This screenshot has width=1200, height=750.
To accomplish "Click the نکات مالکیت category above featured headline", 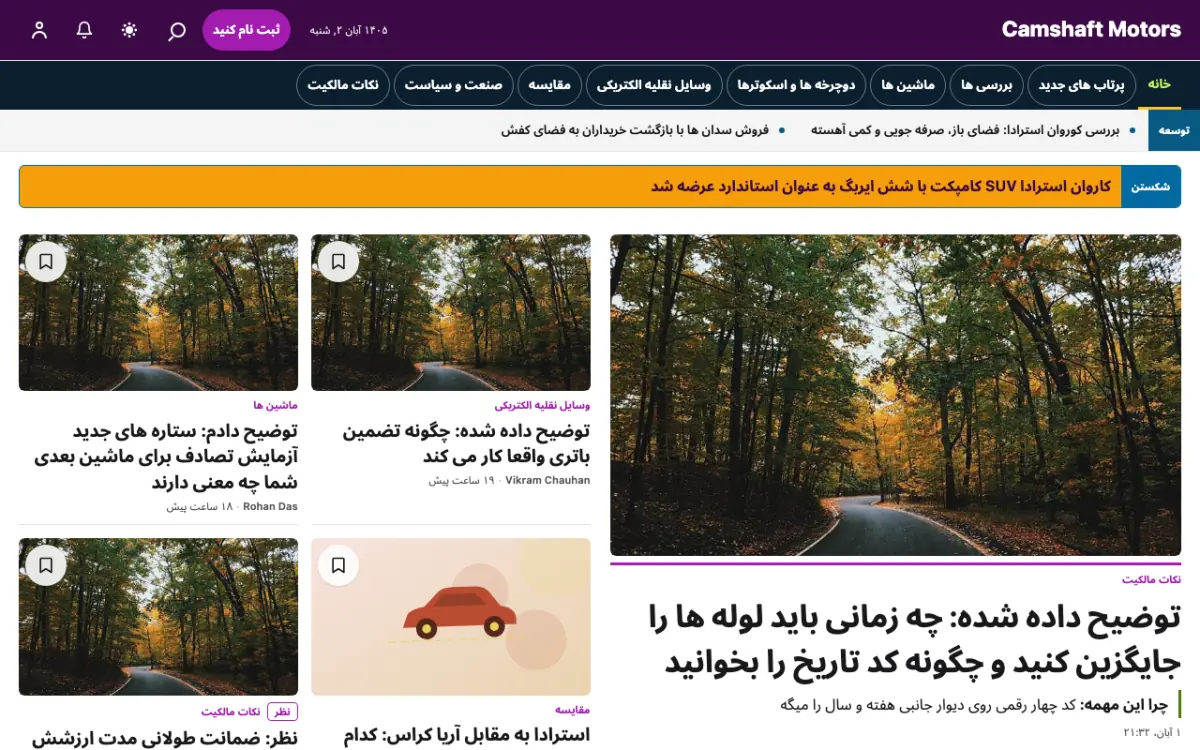I will 1151,580.
